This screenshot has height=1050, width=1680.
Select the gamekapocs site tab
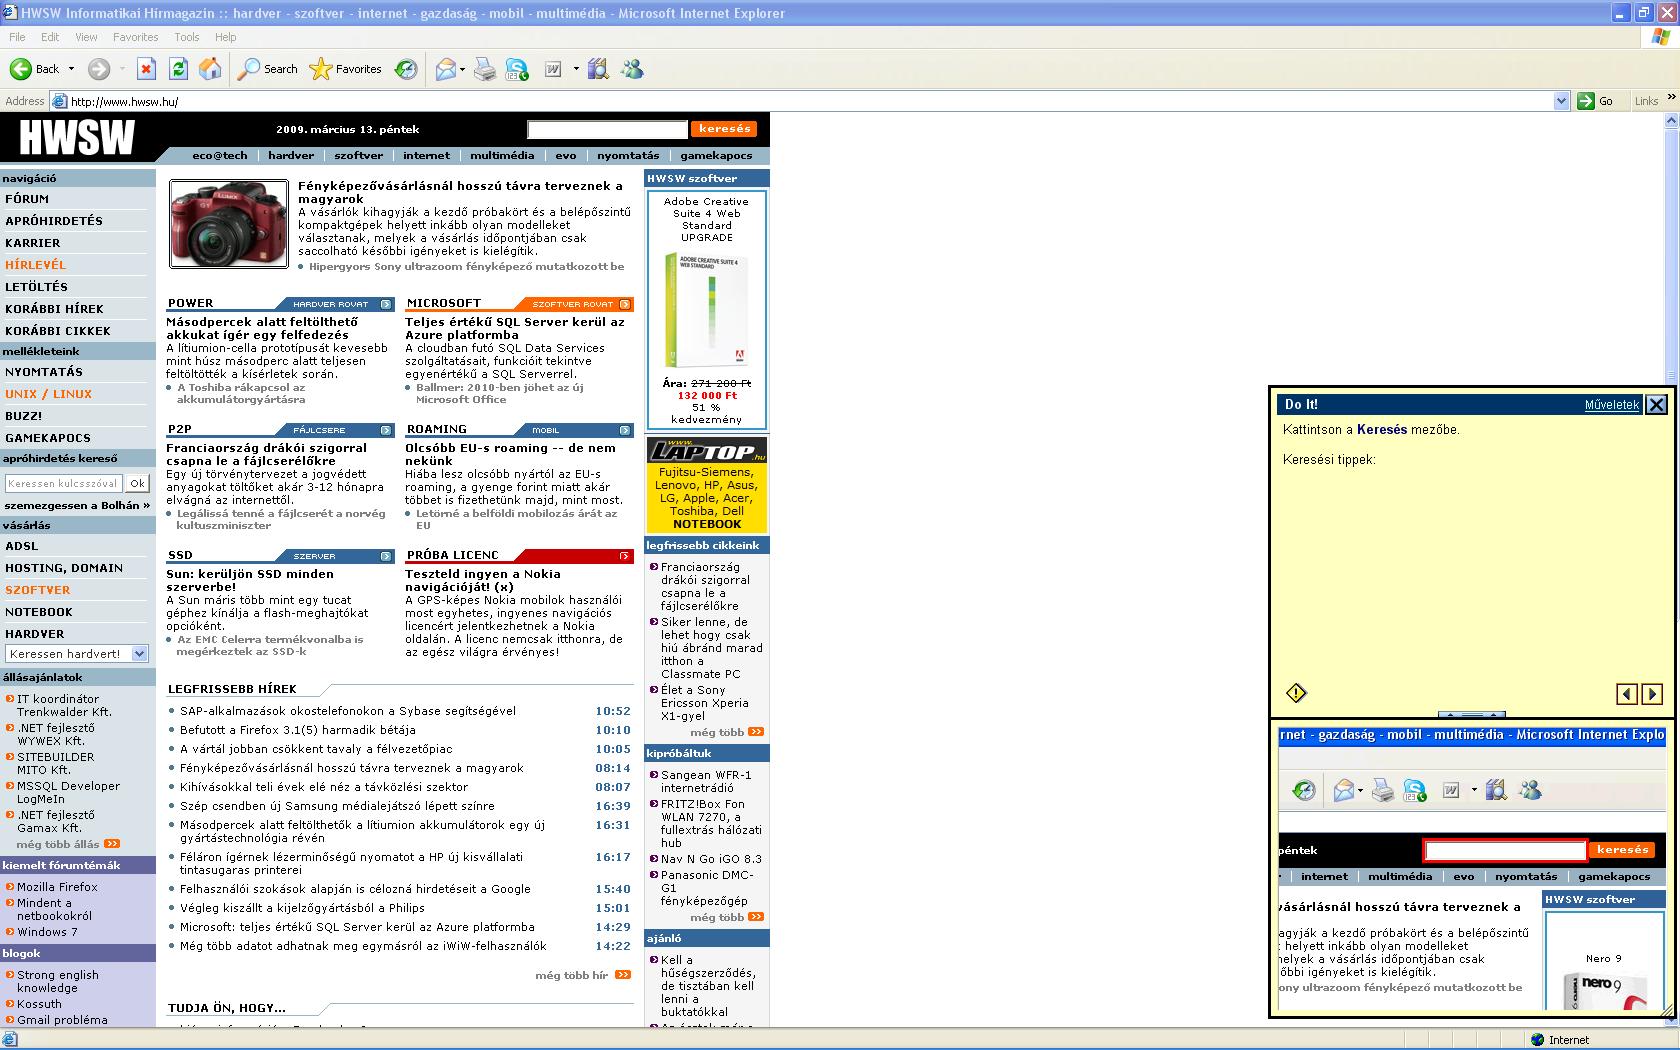(x=716, y=156)
